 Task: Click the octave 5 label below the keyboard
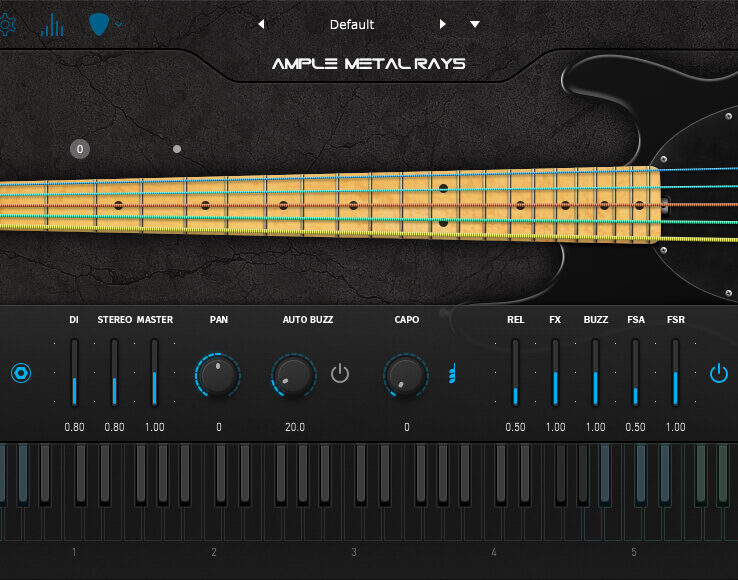click(634, 552)
